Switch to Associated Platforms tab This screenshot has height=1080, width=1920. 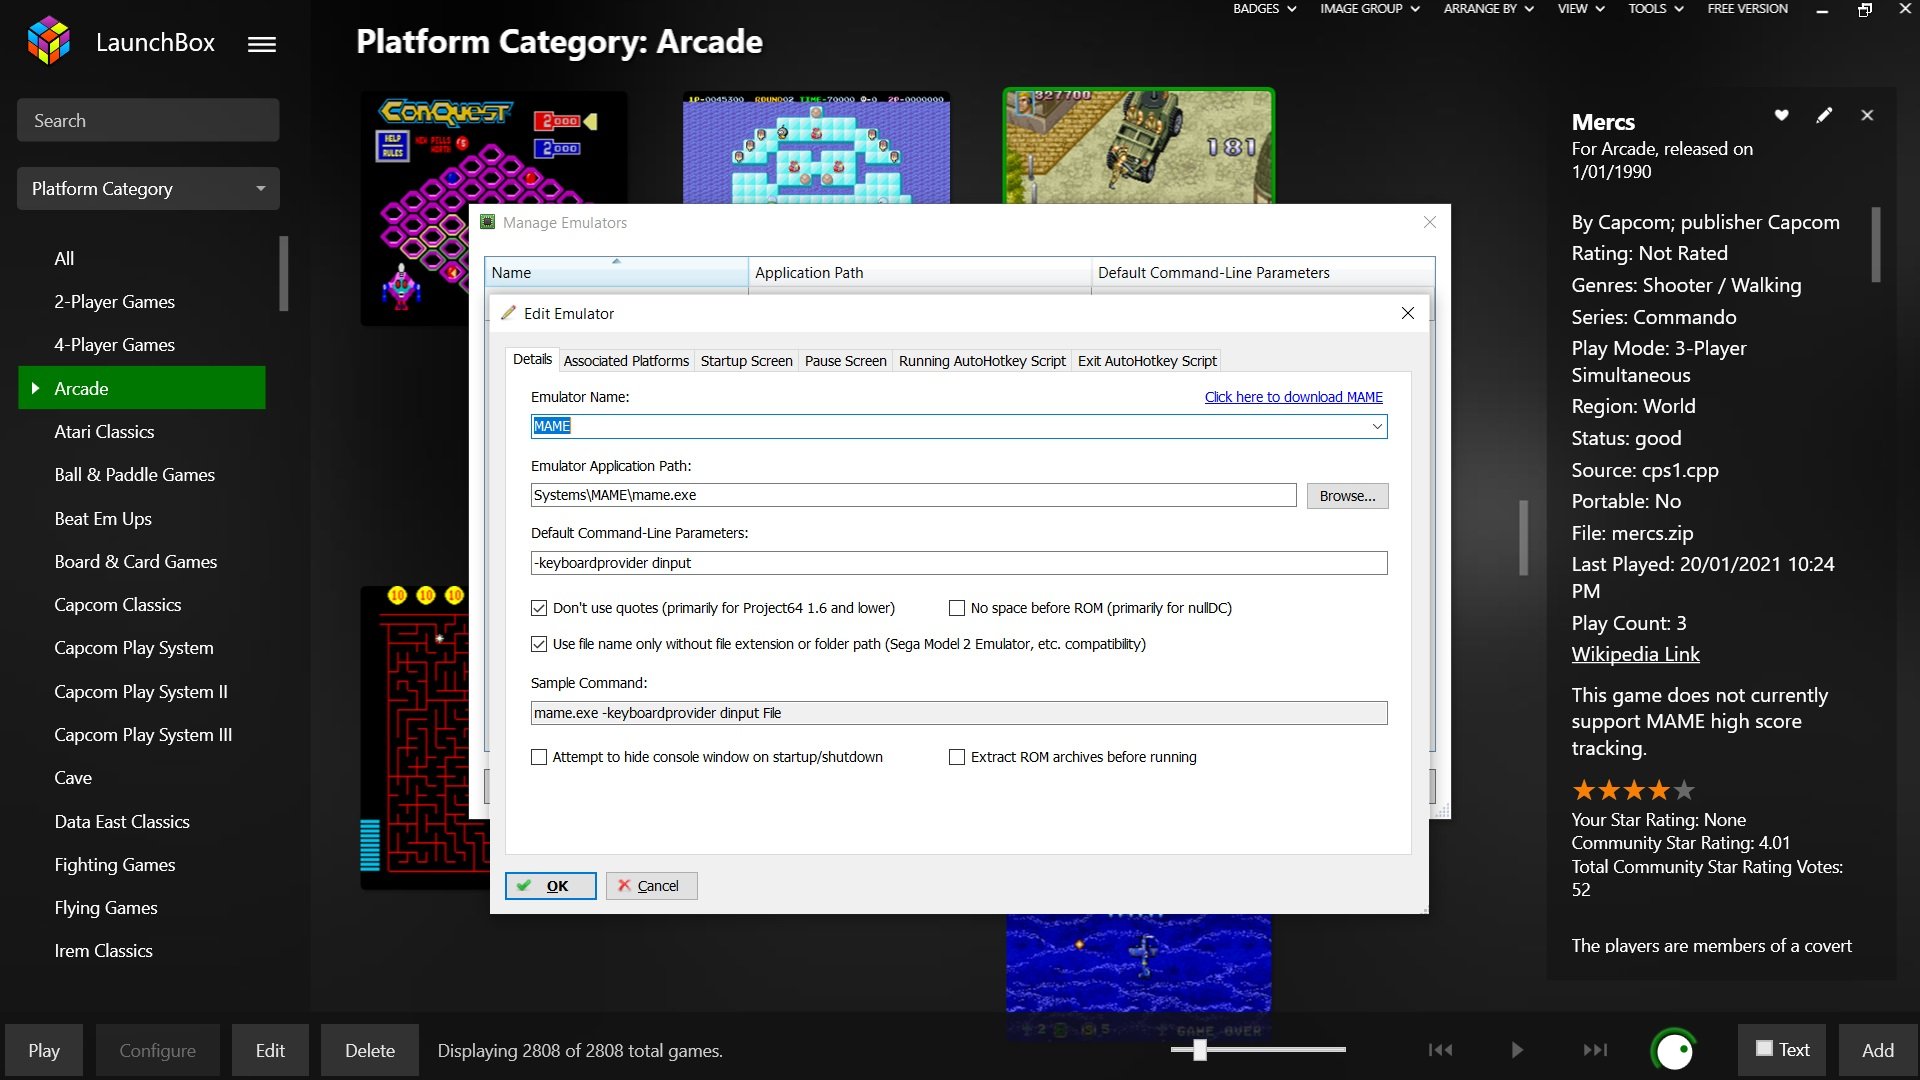point(626,361)
